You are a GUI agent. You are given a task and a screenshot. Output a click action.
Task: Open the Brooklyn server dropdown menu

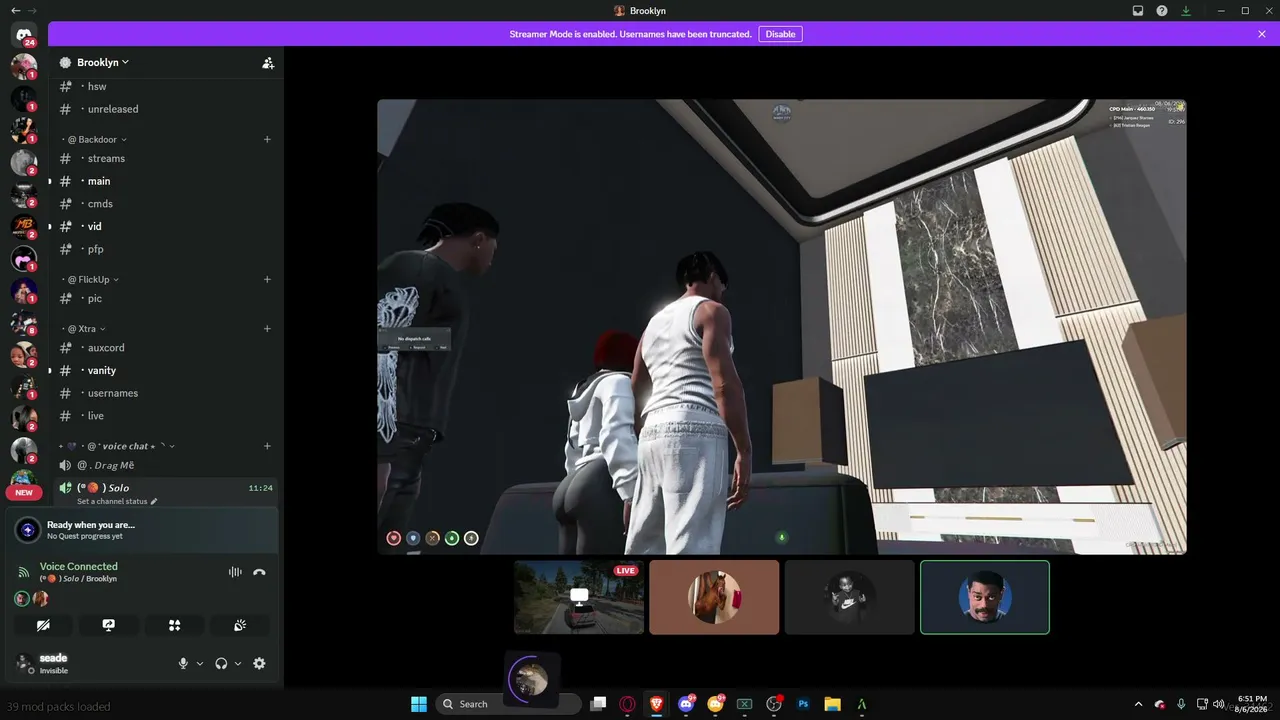coord(104,62)
